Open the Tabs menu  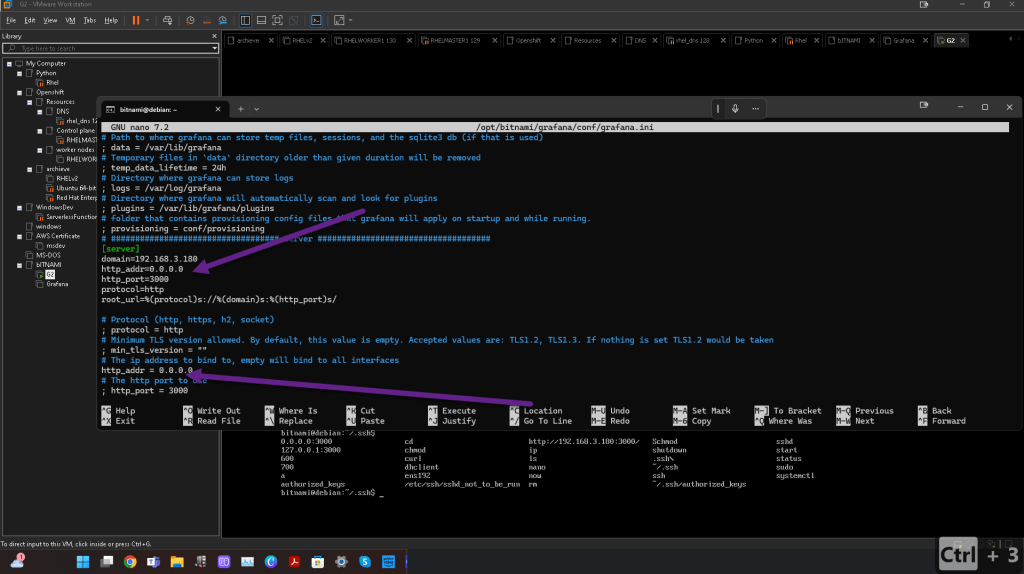point(89,20)
